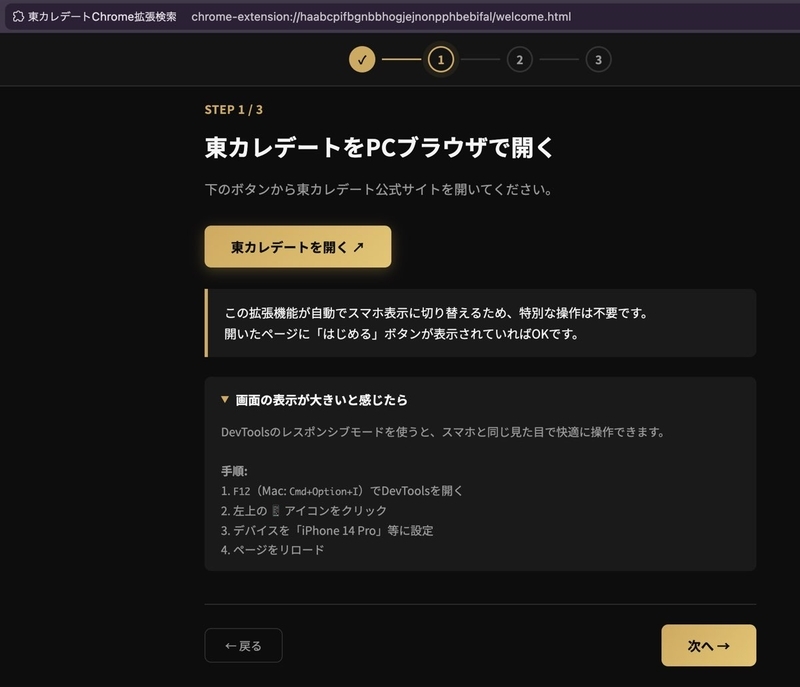Click note line この拡張機能が自動でスマホ表示に切り替えるため
800x687 pixels.
tap(436, 313)
